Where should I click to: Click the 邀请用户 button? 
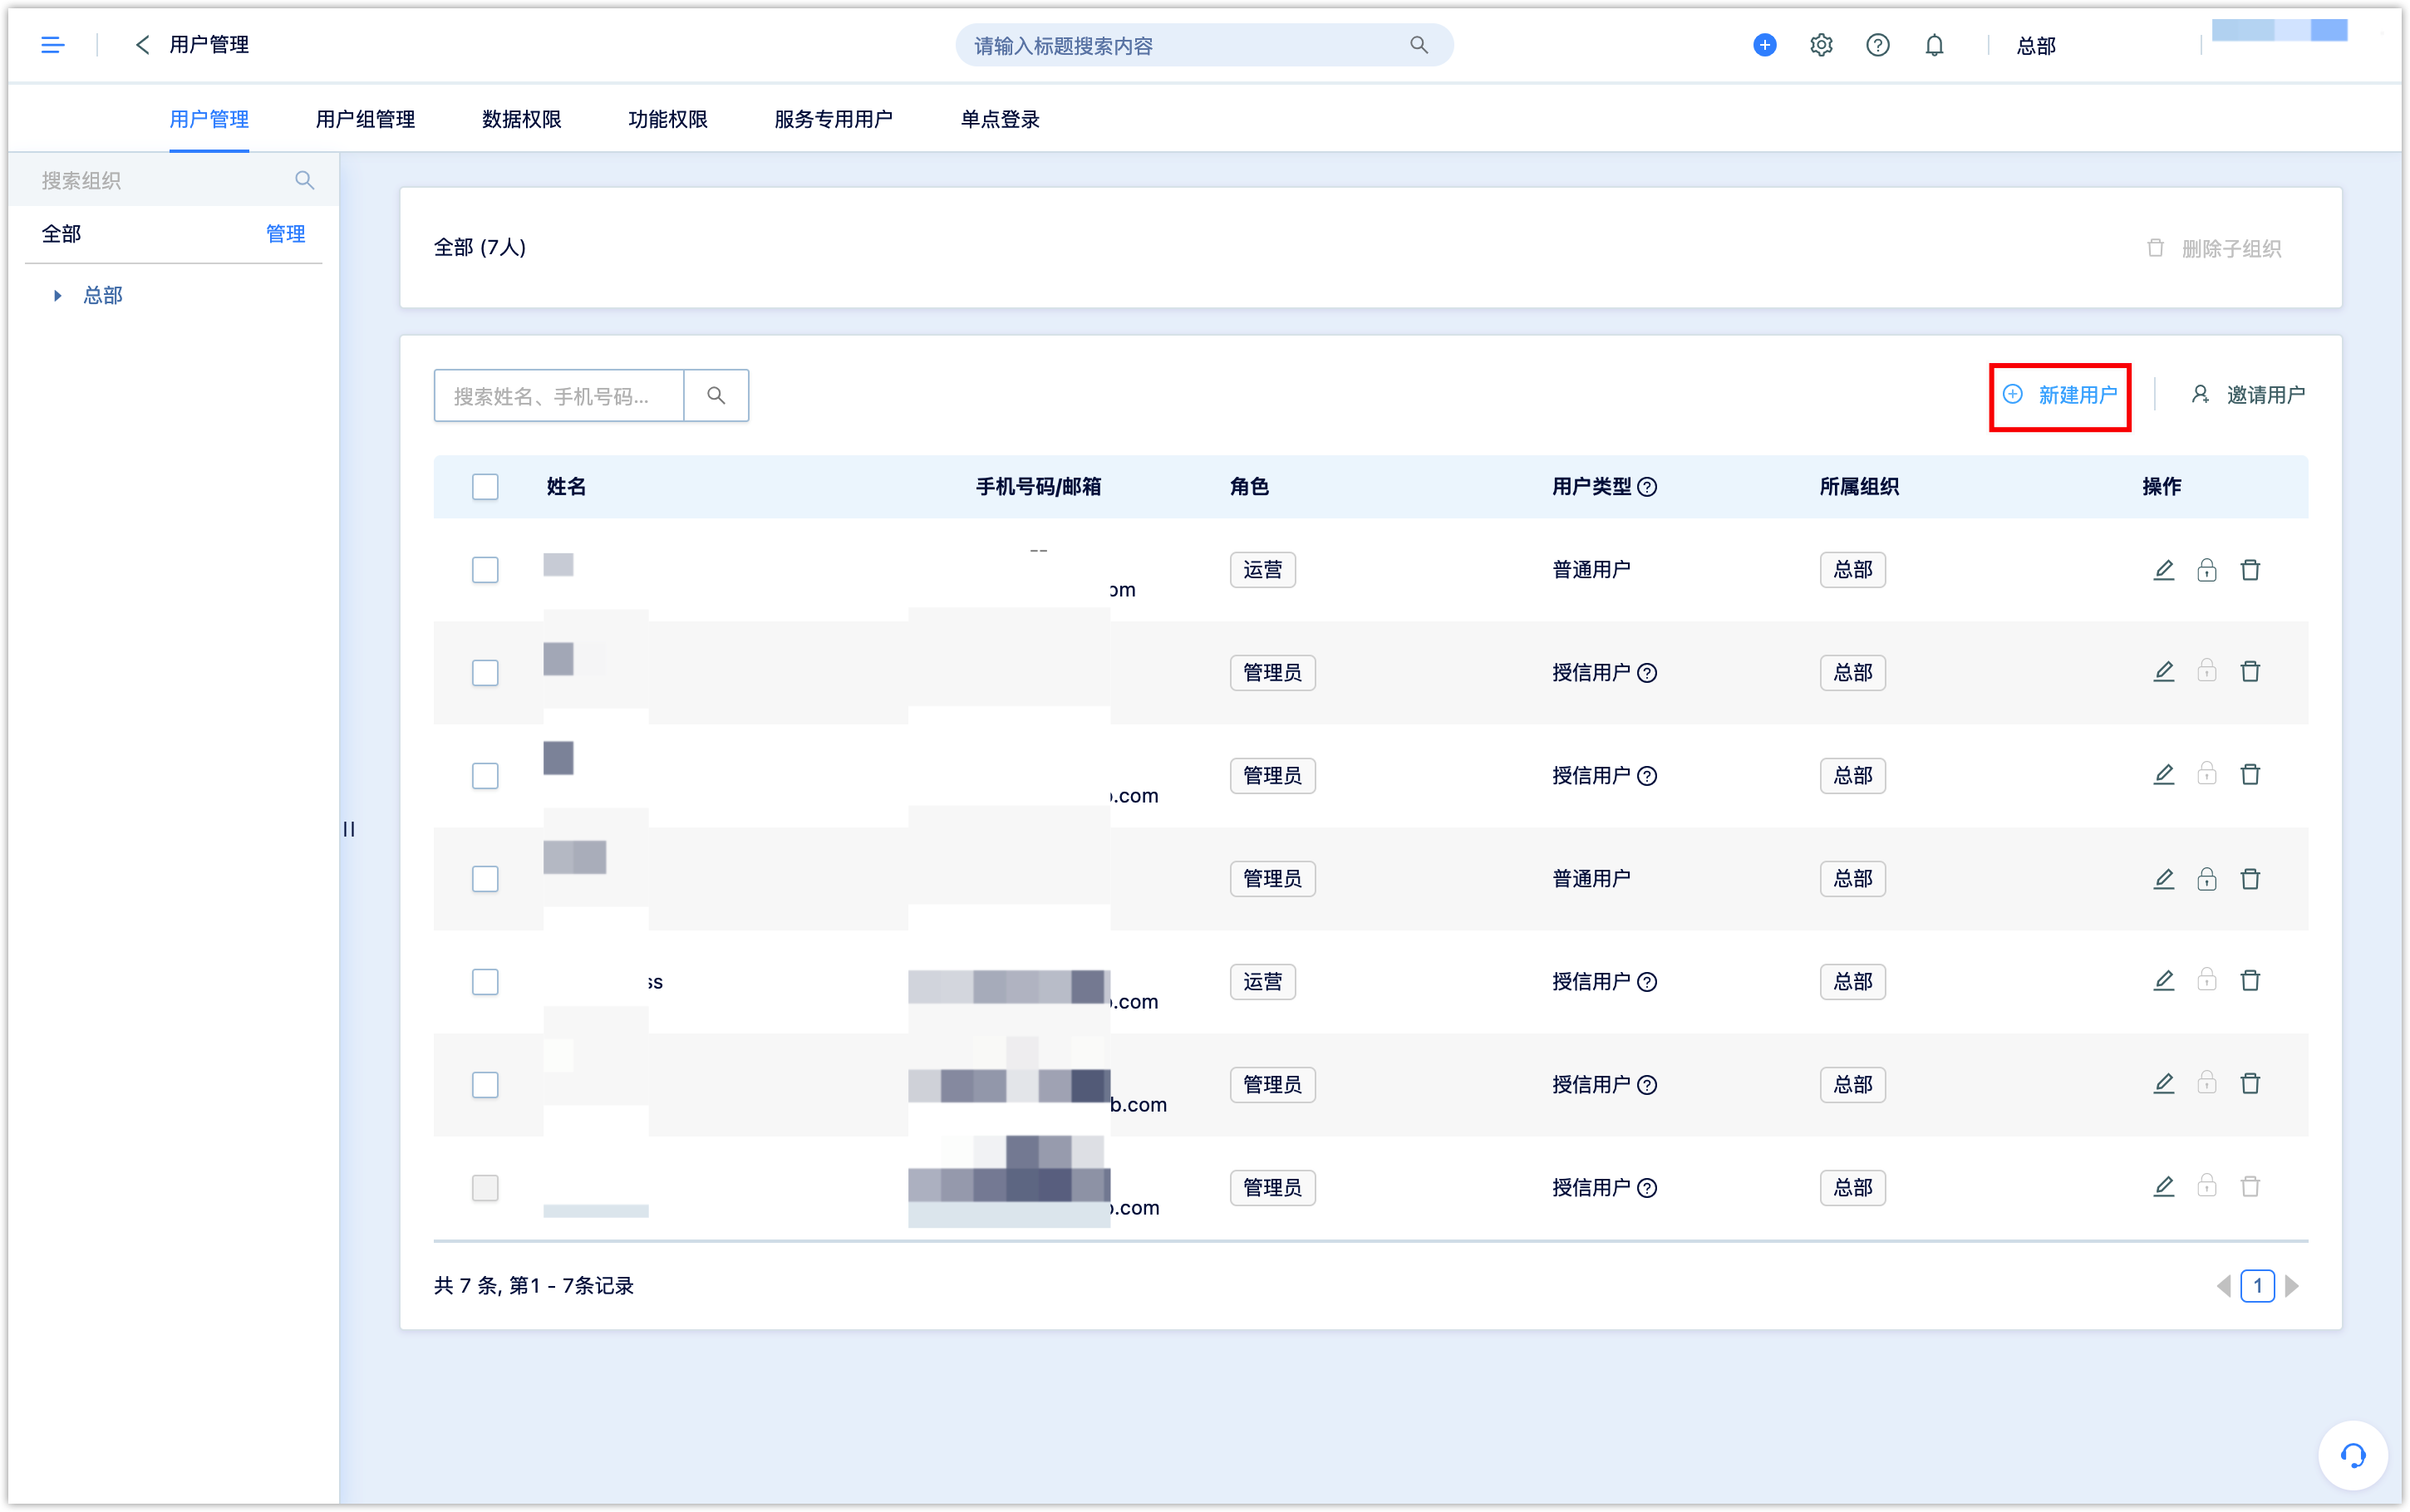point(2248,396)
